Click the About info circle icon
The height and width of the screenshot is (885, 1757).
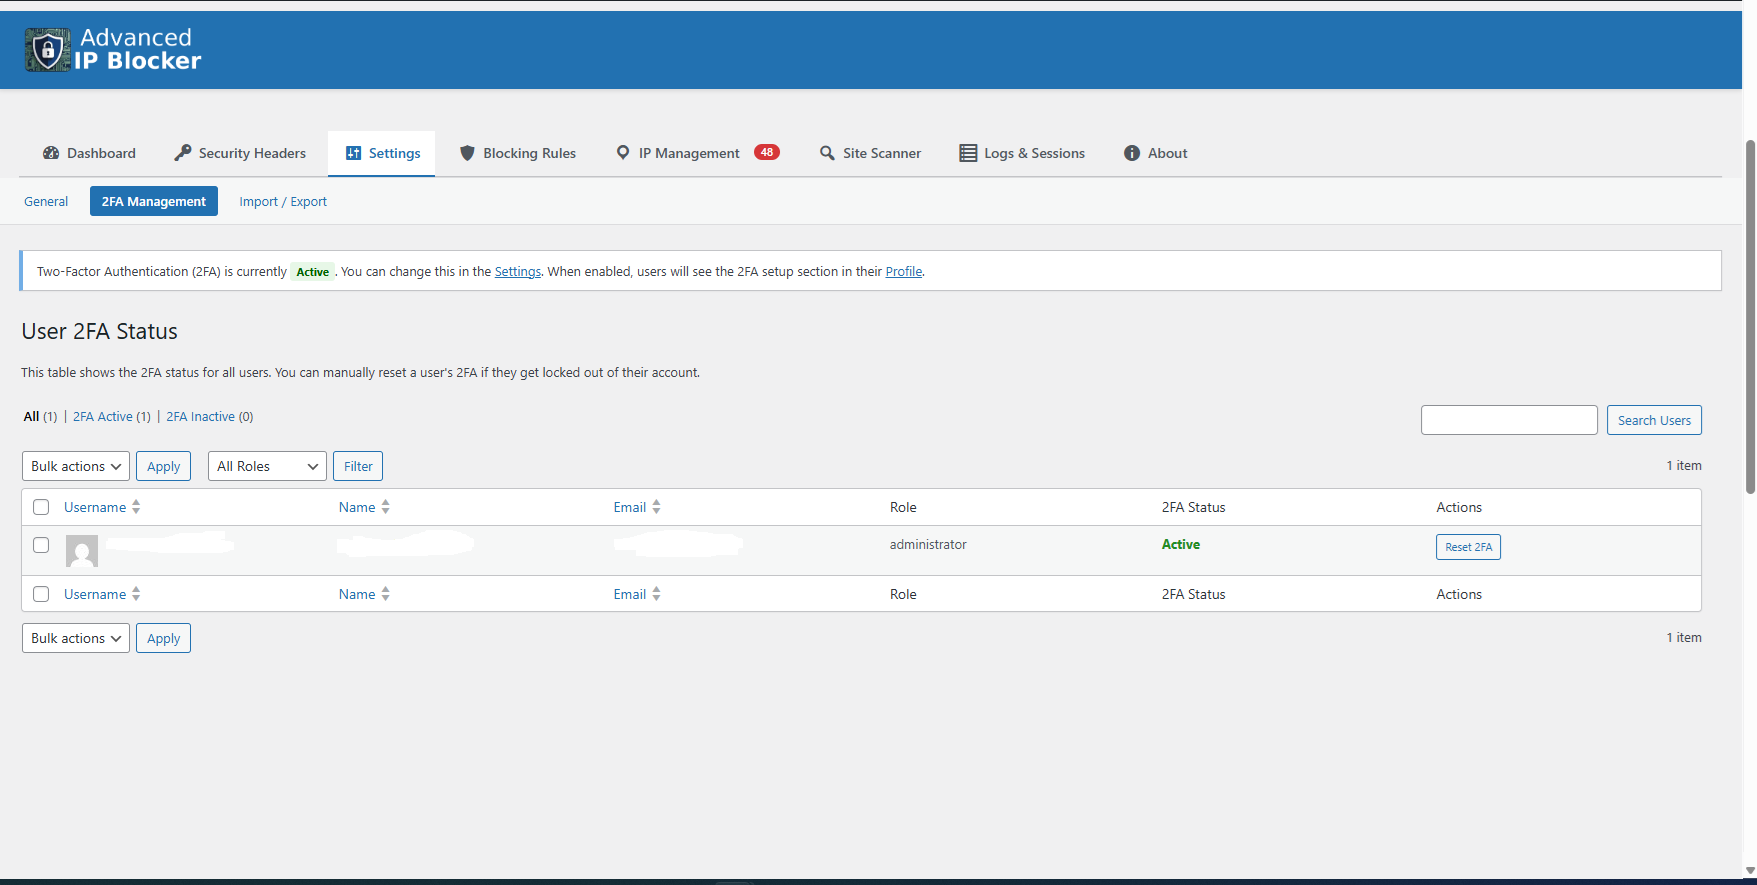tap(1132, 153)
